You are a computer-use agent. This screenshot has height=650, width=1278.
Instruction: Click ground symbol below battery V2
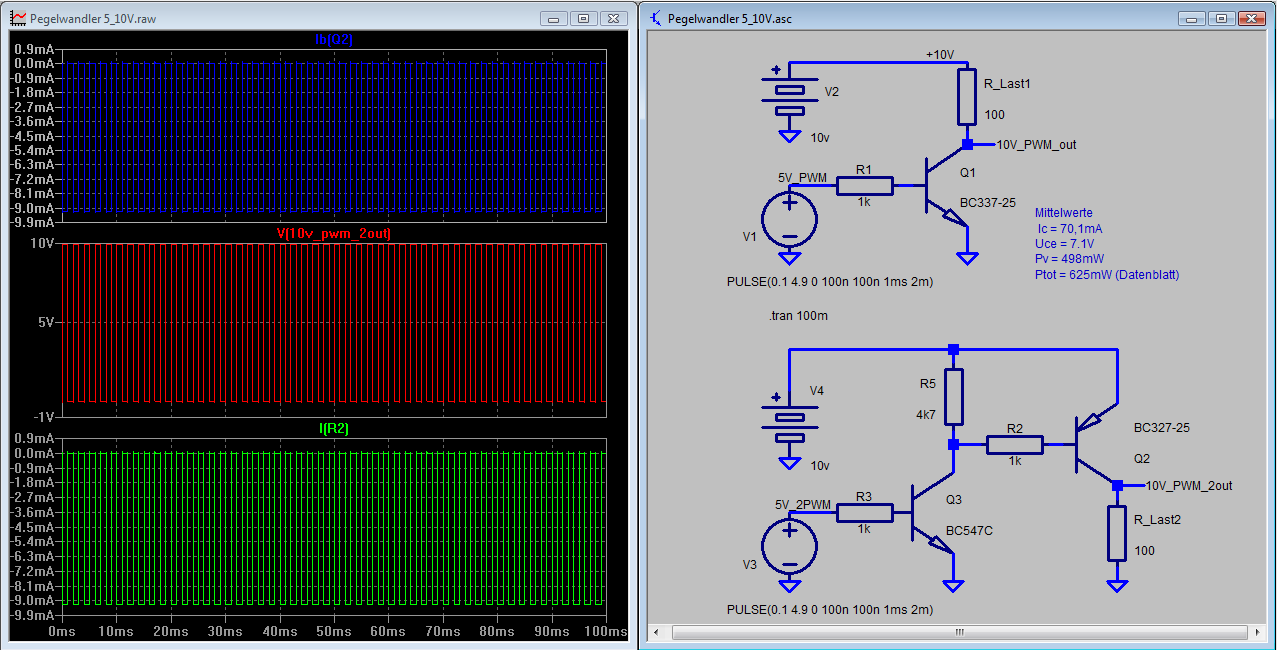pyautogui.click(x=790, y=134)
